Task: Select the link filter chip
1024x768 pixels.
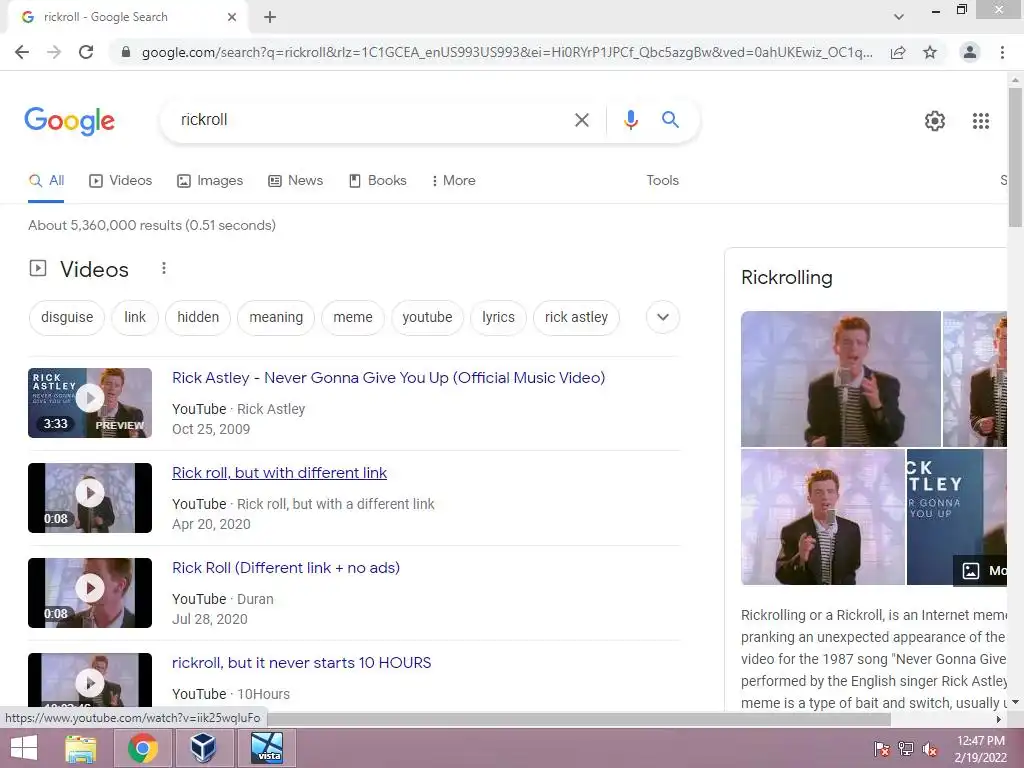Action: click(x=135, y=317)
